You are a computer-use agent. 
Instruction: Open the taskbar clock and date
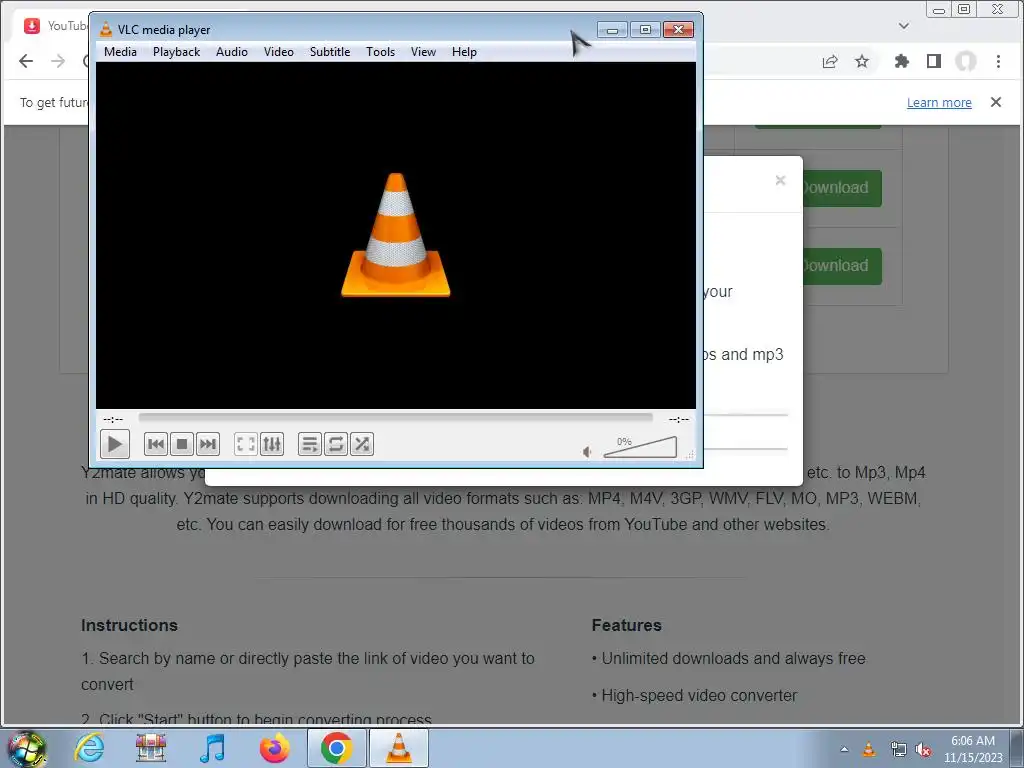tap(973, 749)
